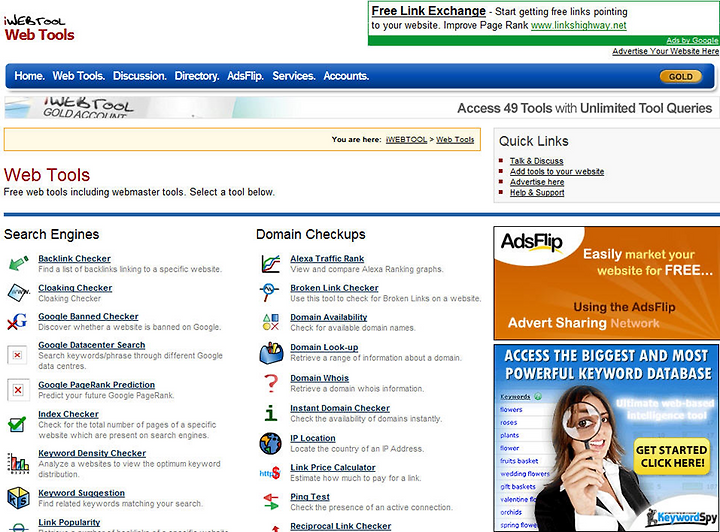Open the Link Popularity link
The width and height of the screenshot is (720, 532).
click(x=69, y=522)
